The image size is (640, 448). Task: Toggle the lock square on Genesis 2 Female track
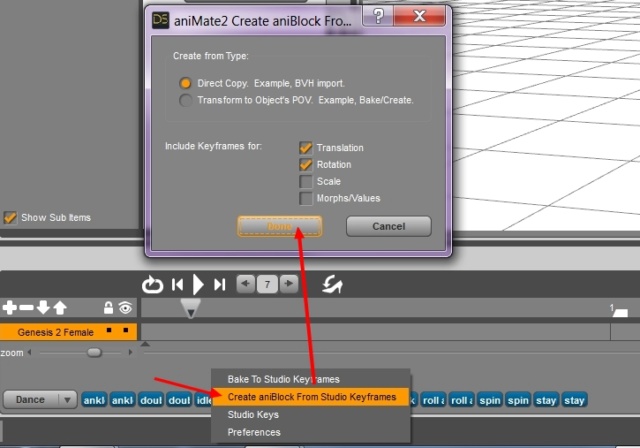click(x=109, y=330)
